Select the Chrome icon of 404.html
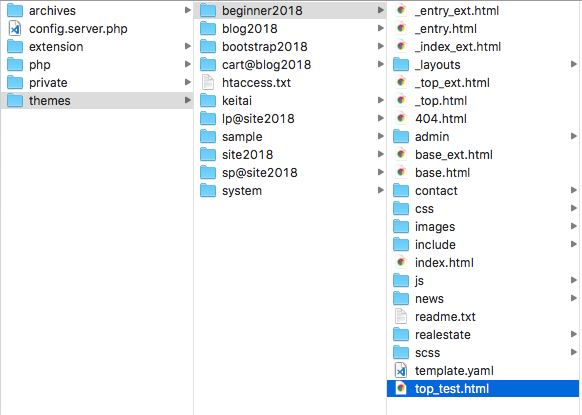Screen dimensions: 582x415 pyautogui.click(x=401, y=118)
